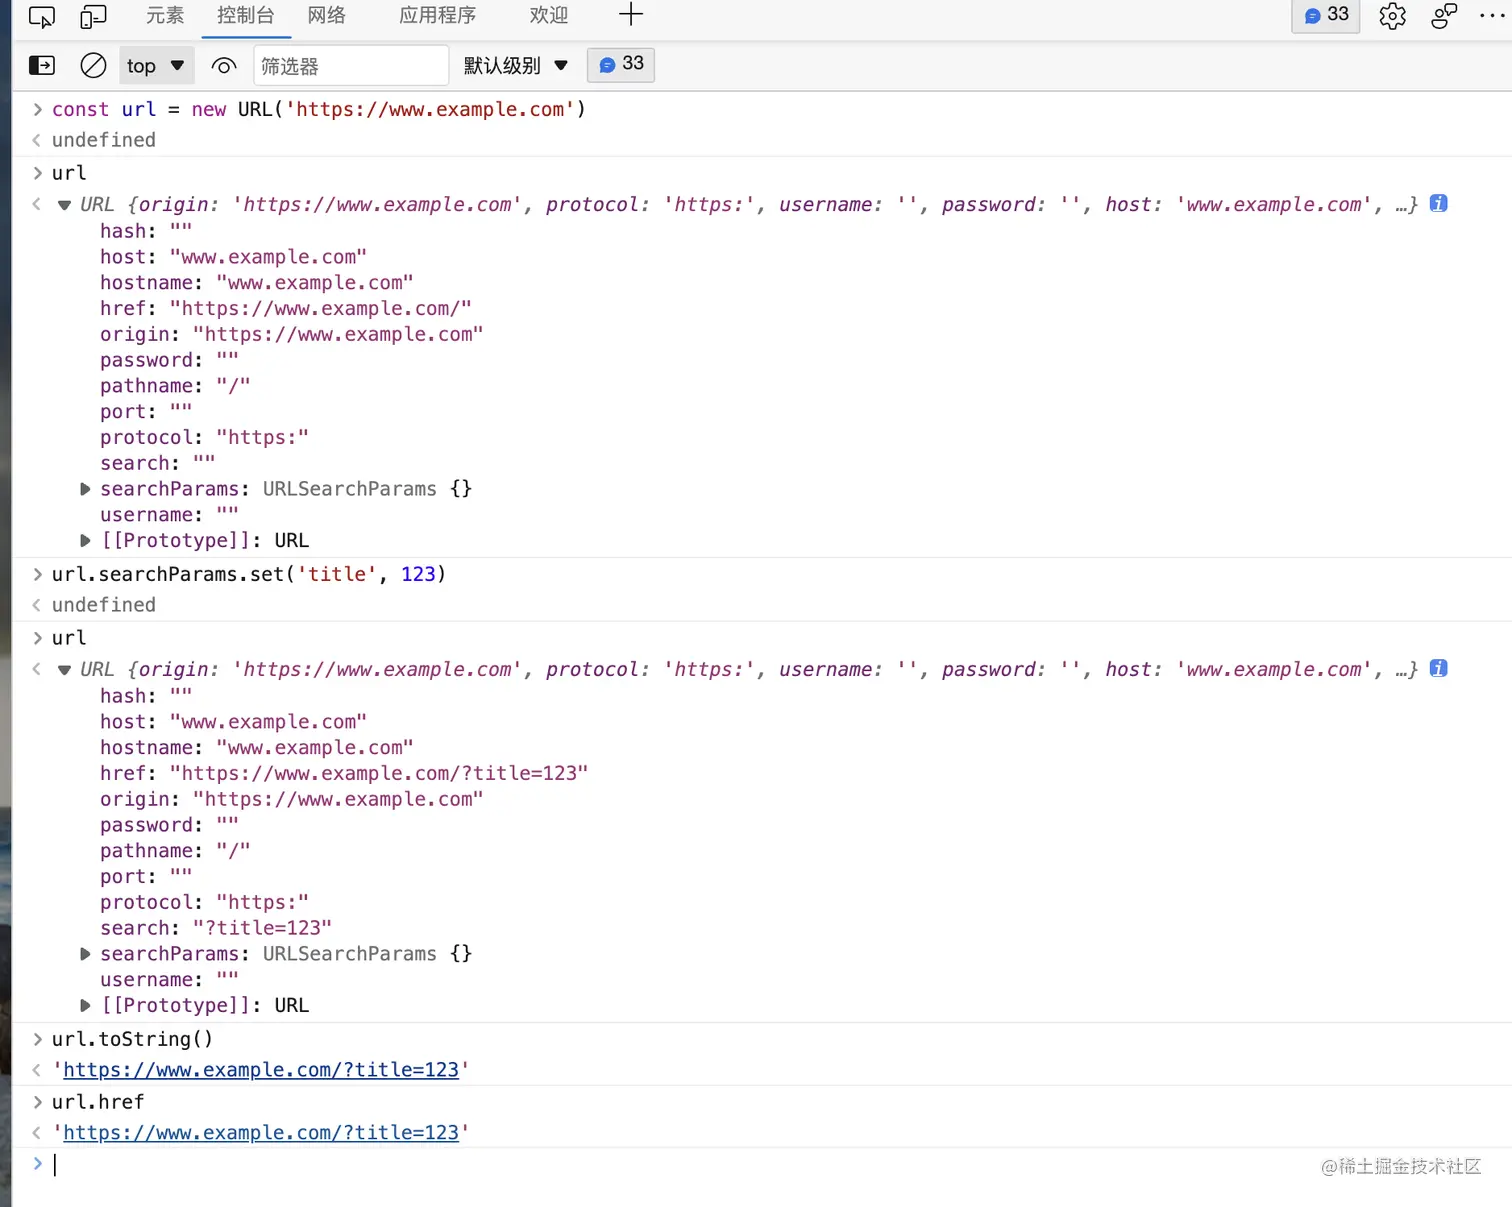Collapse the first URL object output
The height and width of the screenshot is (1207, 1512).
[64, 205]
